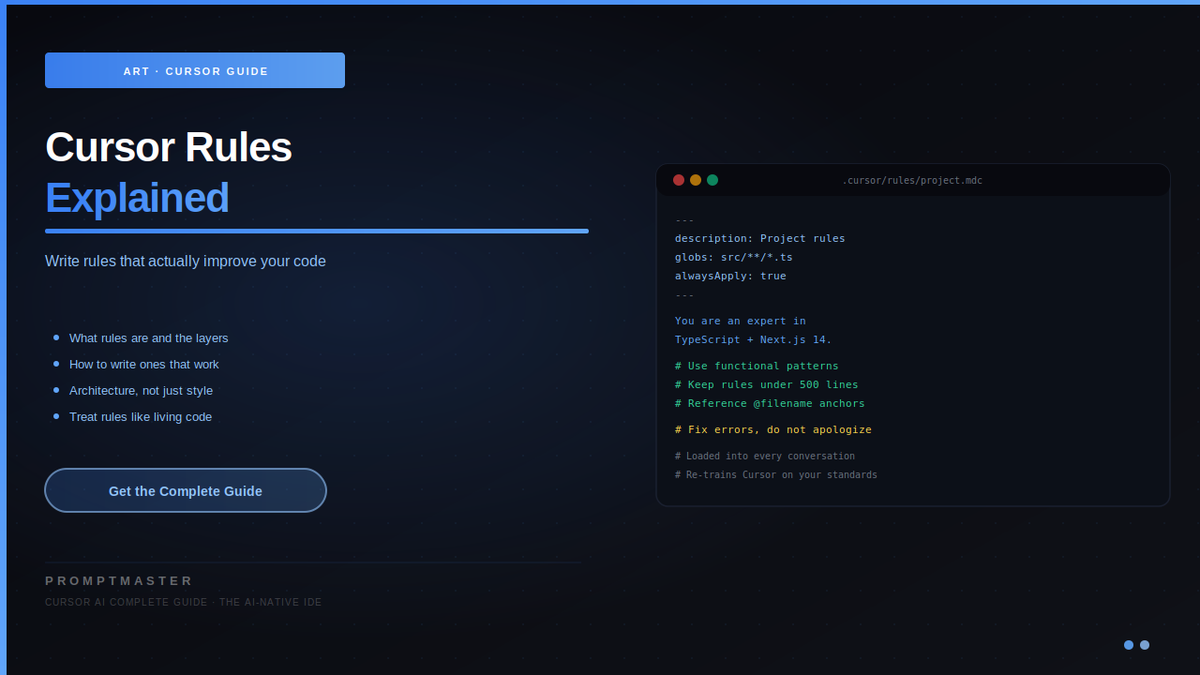Click the green window dot in code panel
Screen dimensions: 1200x675
(x=713, y=180)
